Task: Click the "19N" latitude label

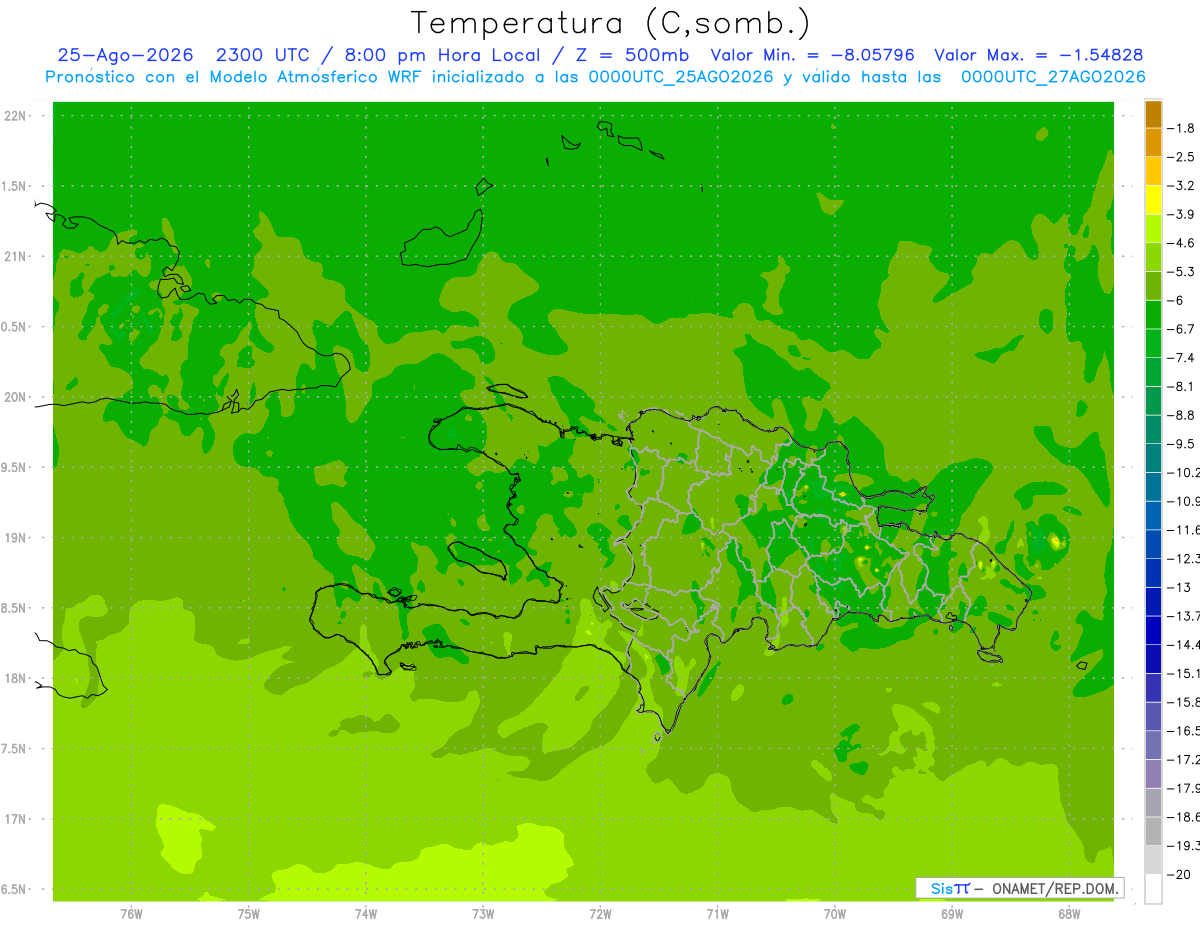Action: [x=16, y=538]
